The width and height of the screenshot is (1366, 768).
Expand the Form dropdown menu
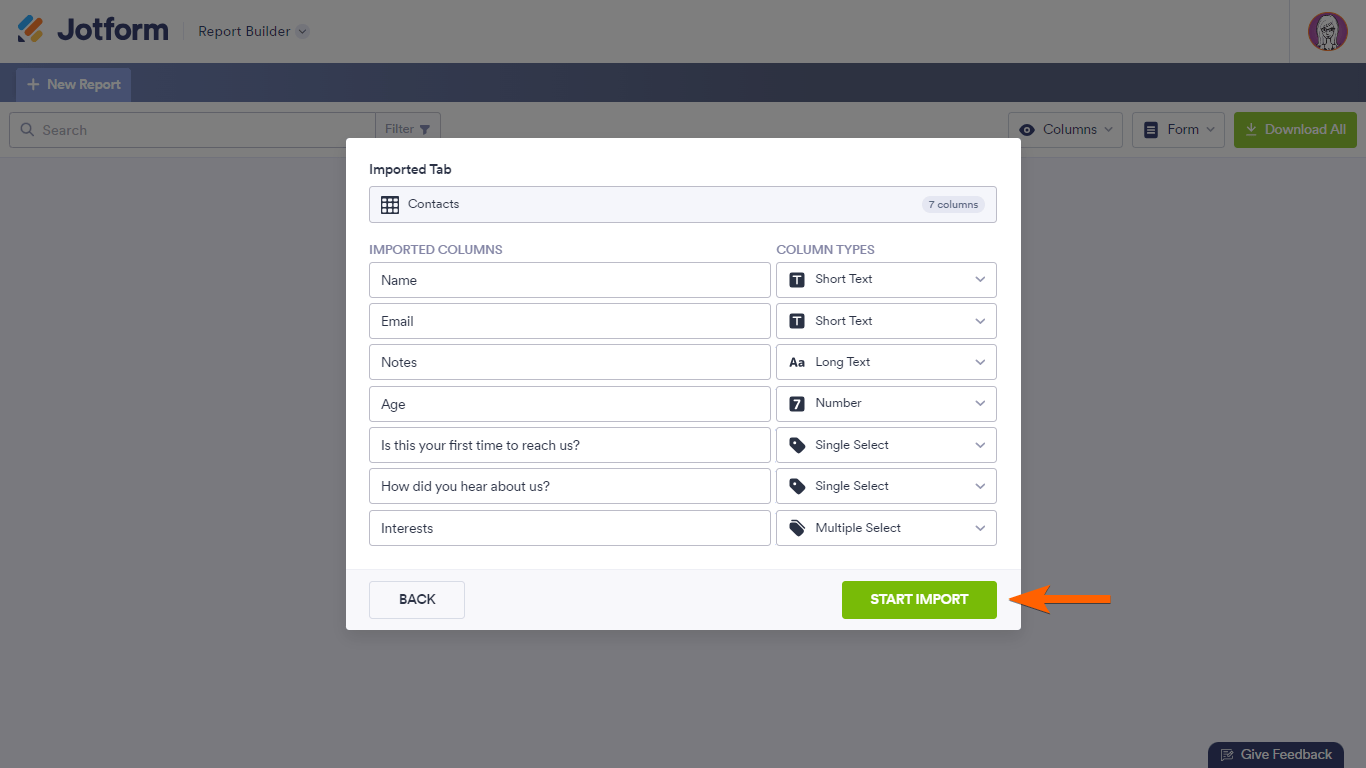pos(1178,130)
